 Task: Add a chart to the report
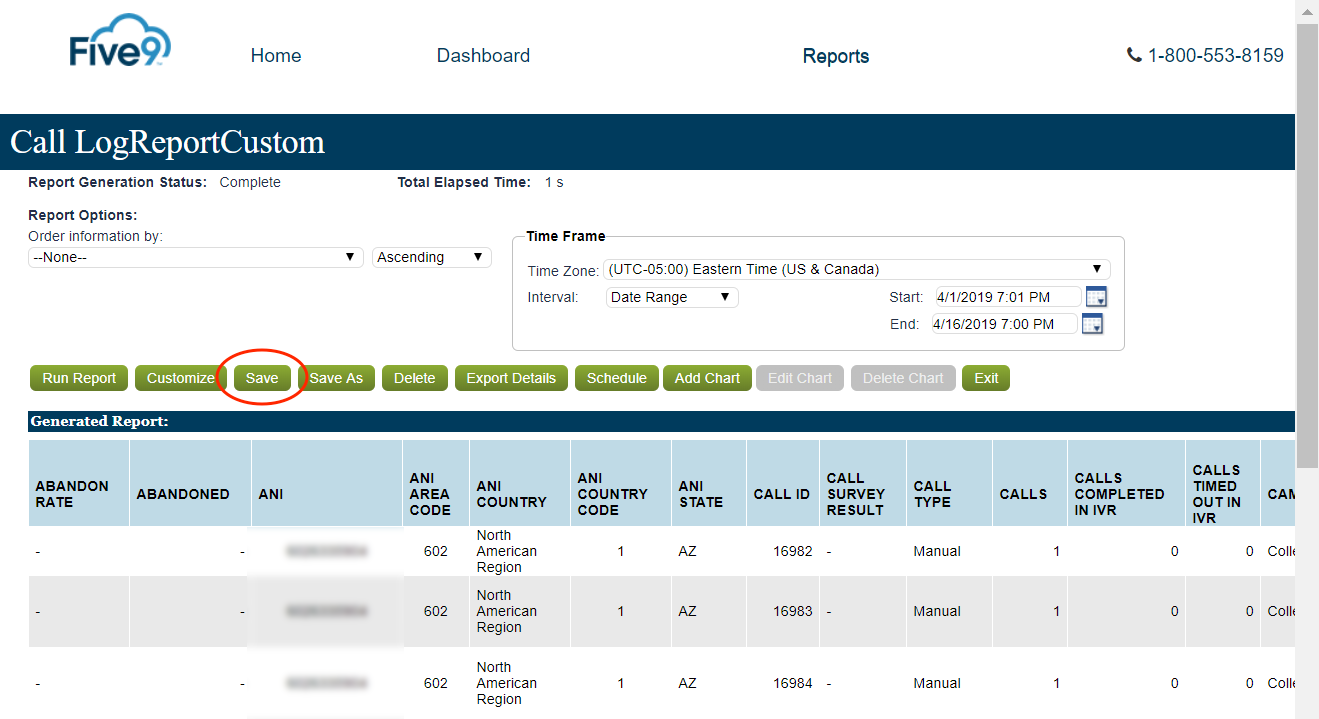coord(707,378)
